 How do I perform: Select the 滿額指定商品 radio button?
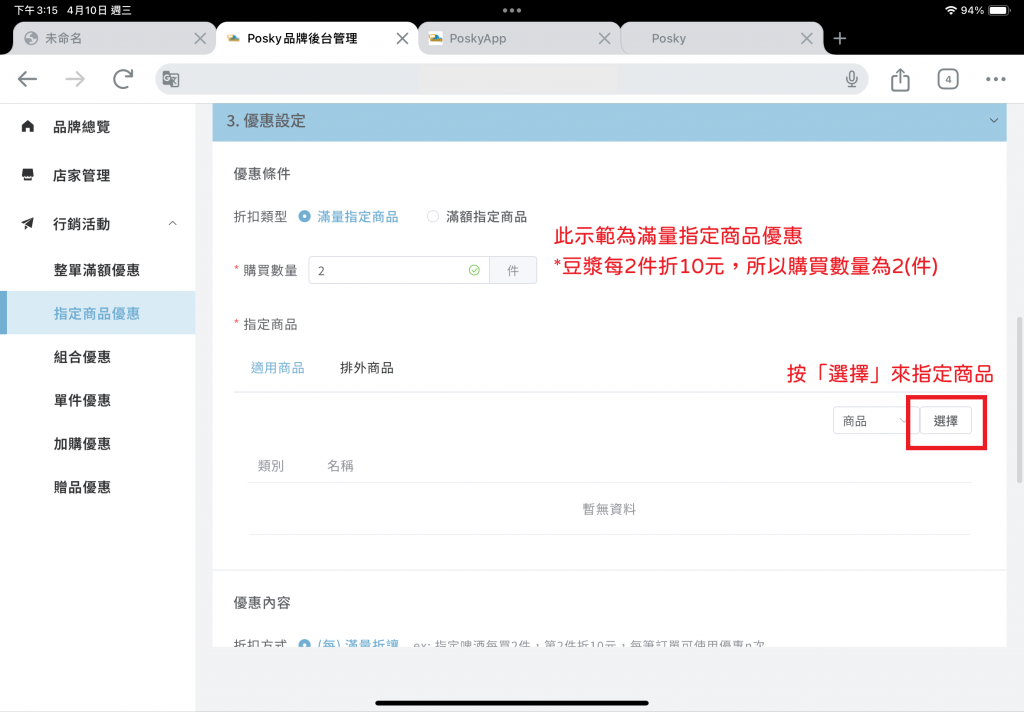(432, 216)
